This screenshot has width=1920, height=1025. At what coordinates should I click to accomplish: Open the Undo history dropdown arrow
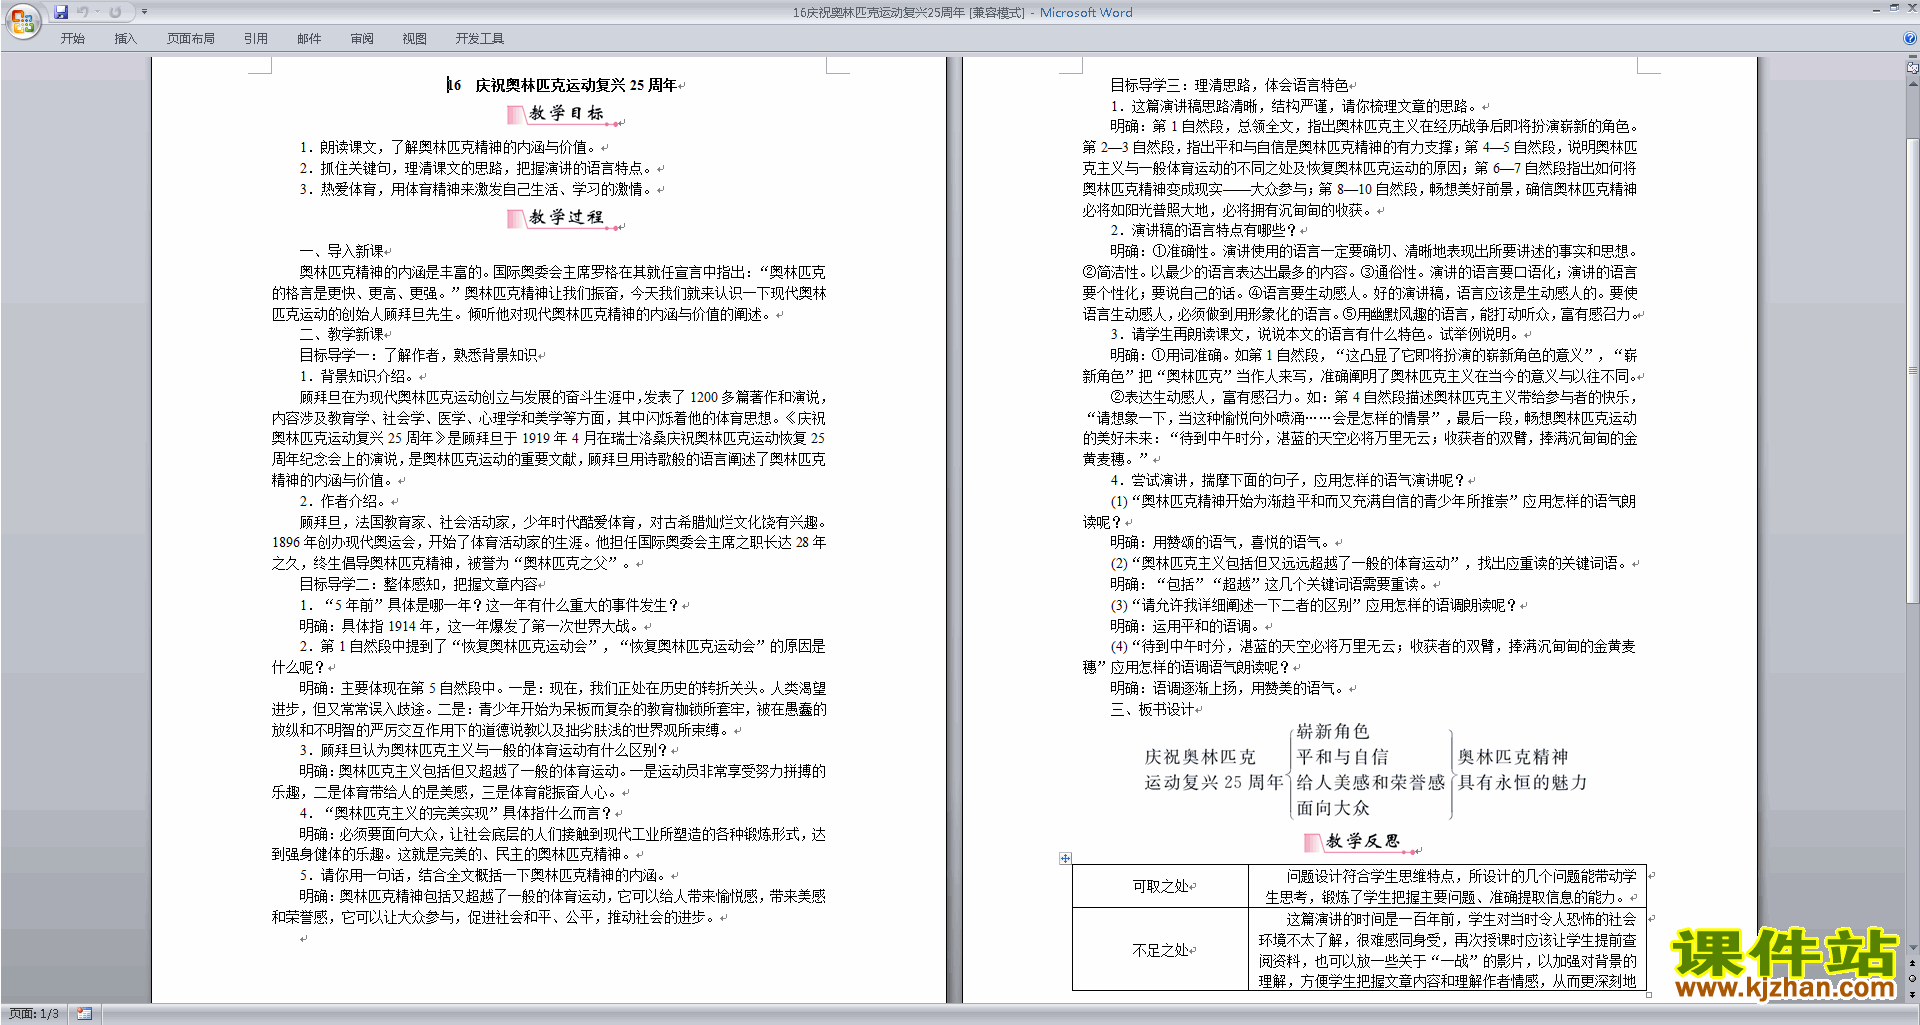click(x=98, y=12)
